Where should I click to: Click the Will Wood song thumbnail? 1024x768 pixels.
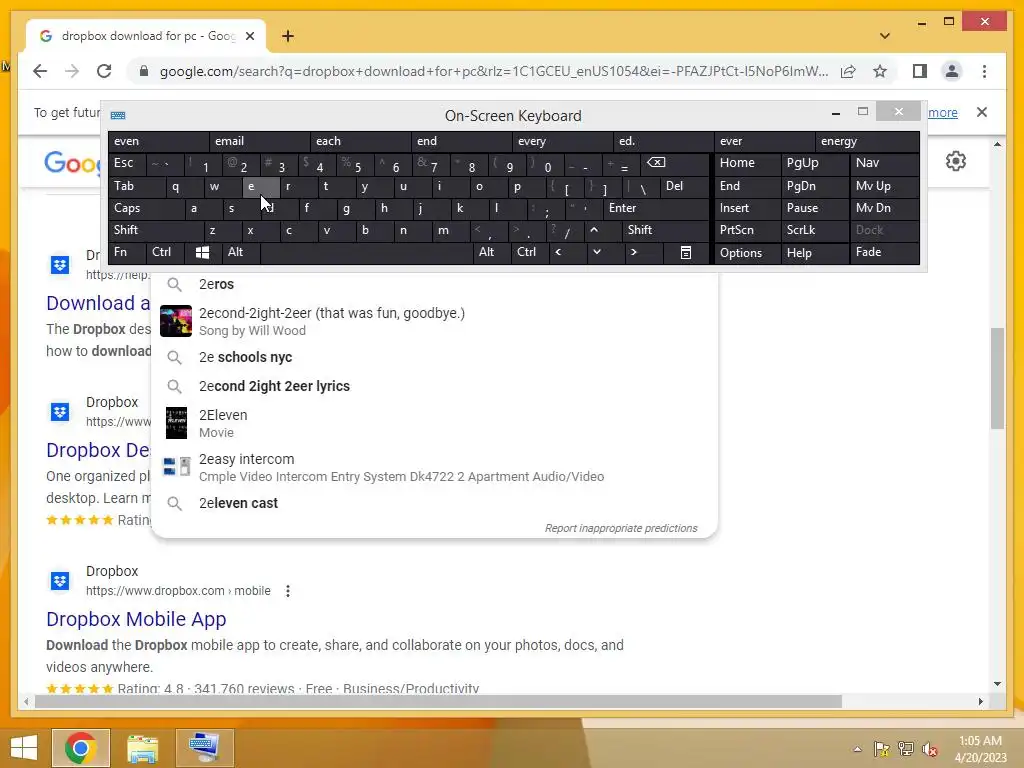(x=176, y=321)
